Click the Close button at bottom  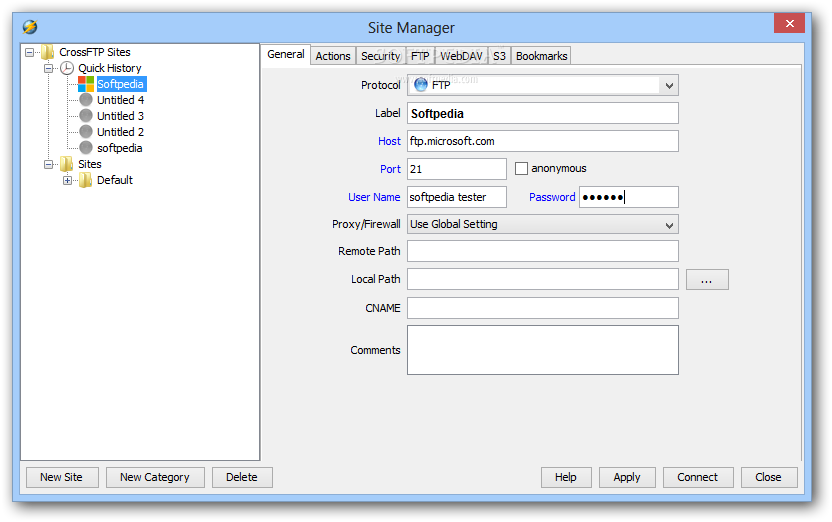click(769, 477)
